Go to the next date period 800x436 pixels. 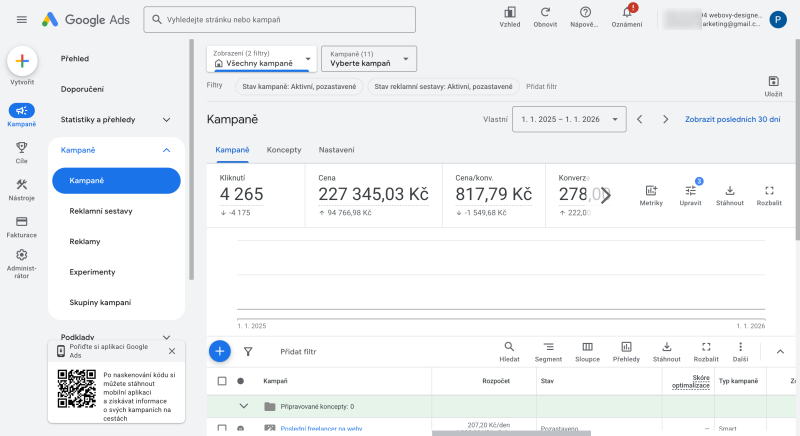coord(665,119)
